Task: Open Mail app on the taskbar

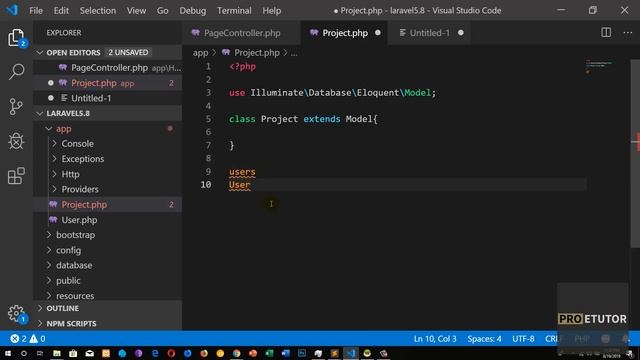Action: 89,353
